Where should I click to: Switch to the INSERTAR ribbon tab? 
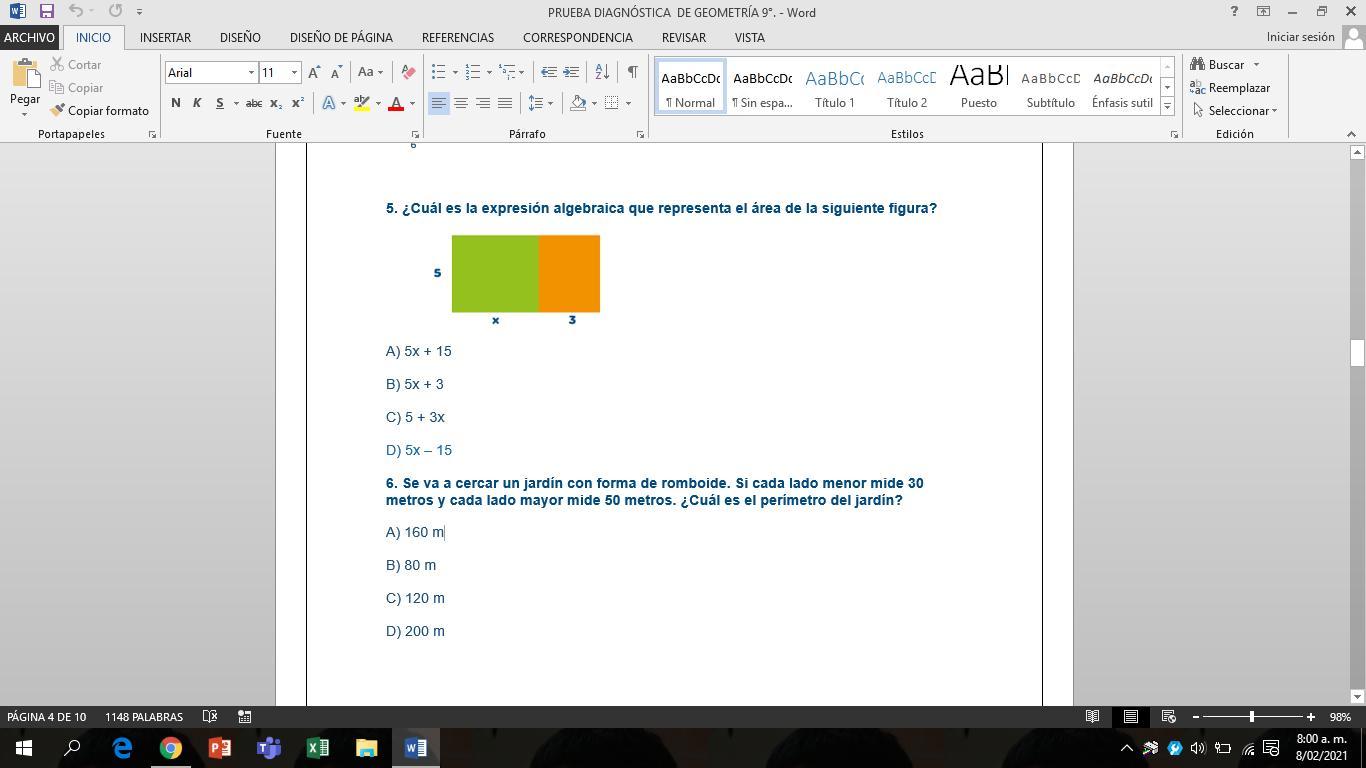click(165, 37)
